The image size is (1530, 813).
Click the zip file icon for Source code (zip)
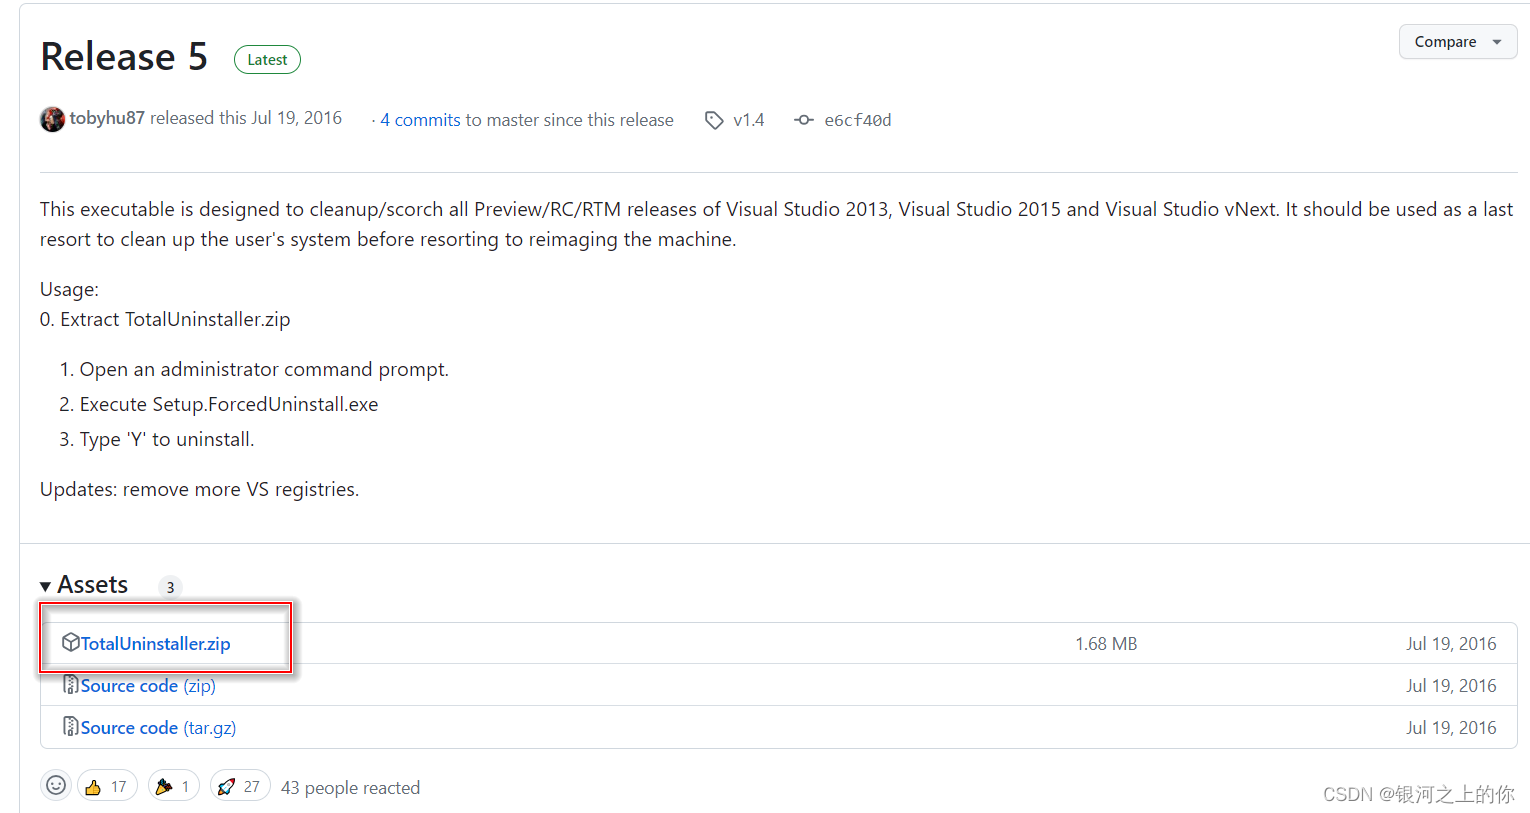[x=70, y=685]
